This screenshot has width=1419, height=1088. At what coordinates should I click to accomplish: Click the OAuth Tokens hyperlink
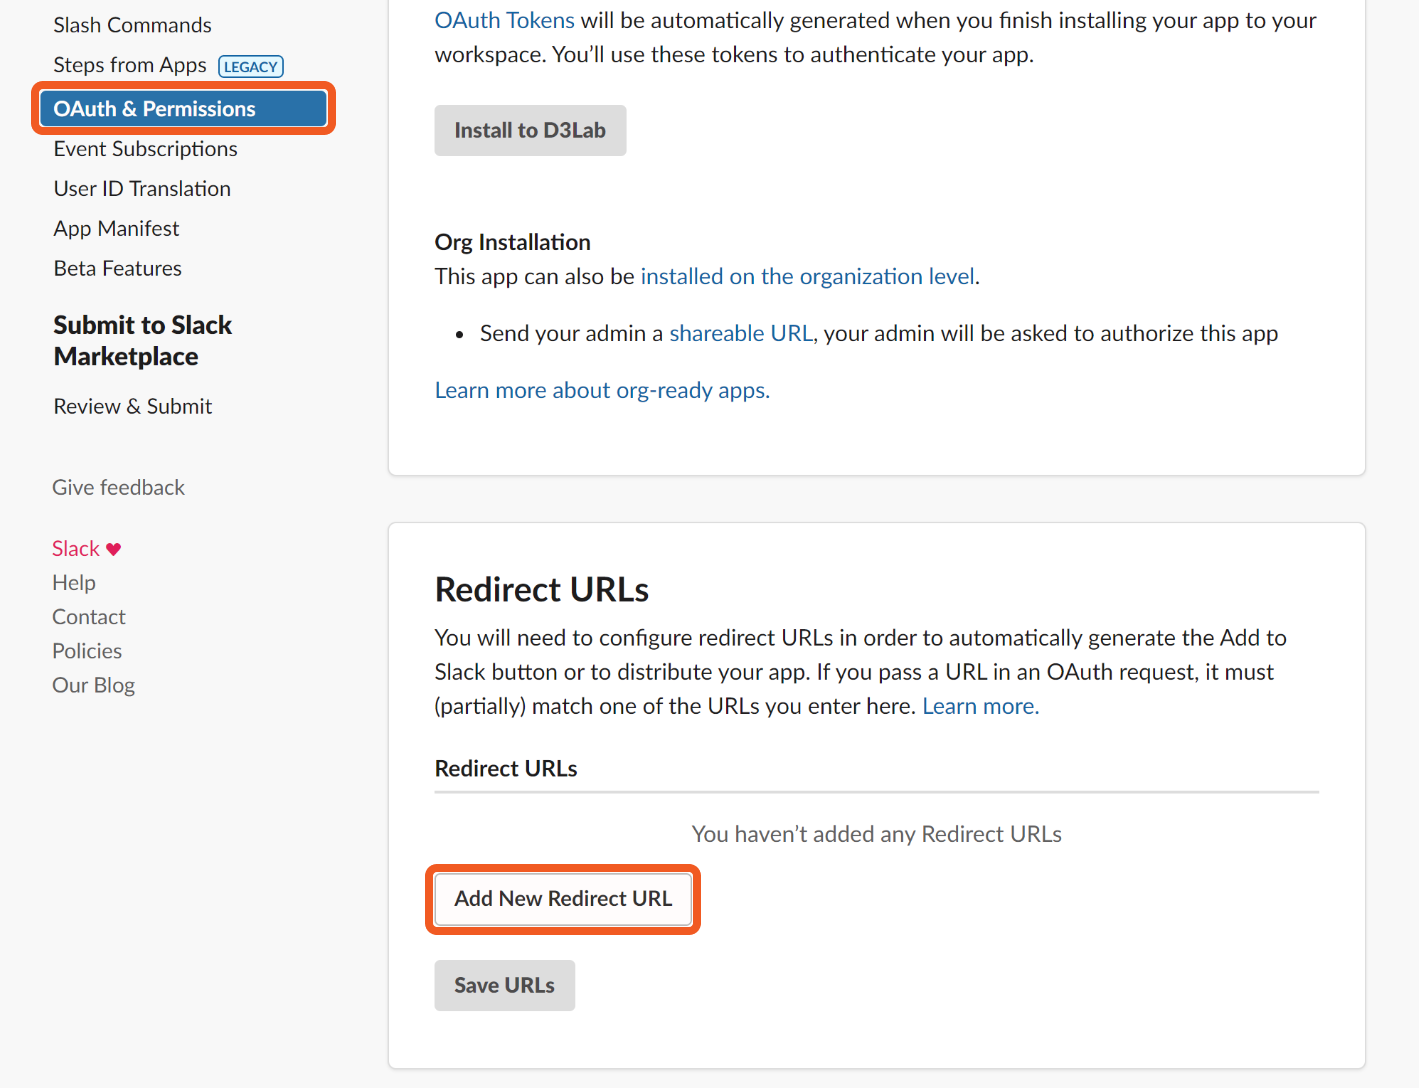(x=504, y=21)
